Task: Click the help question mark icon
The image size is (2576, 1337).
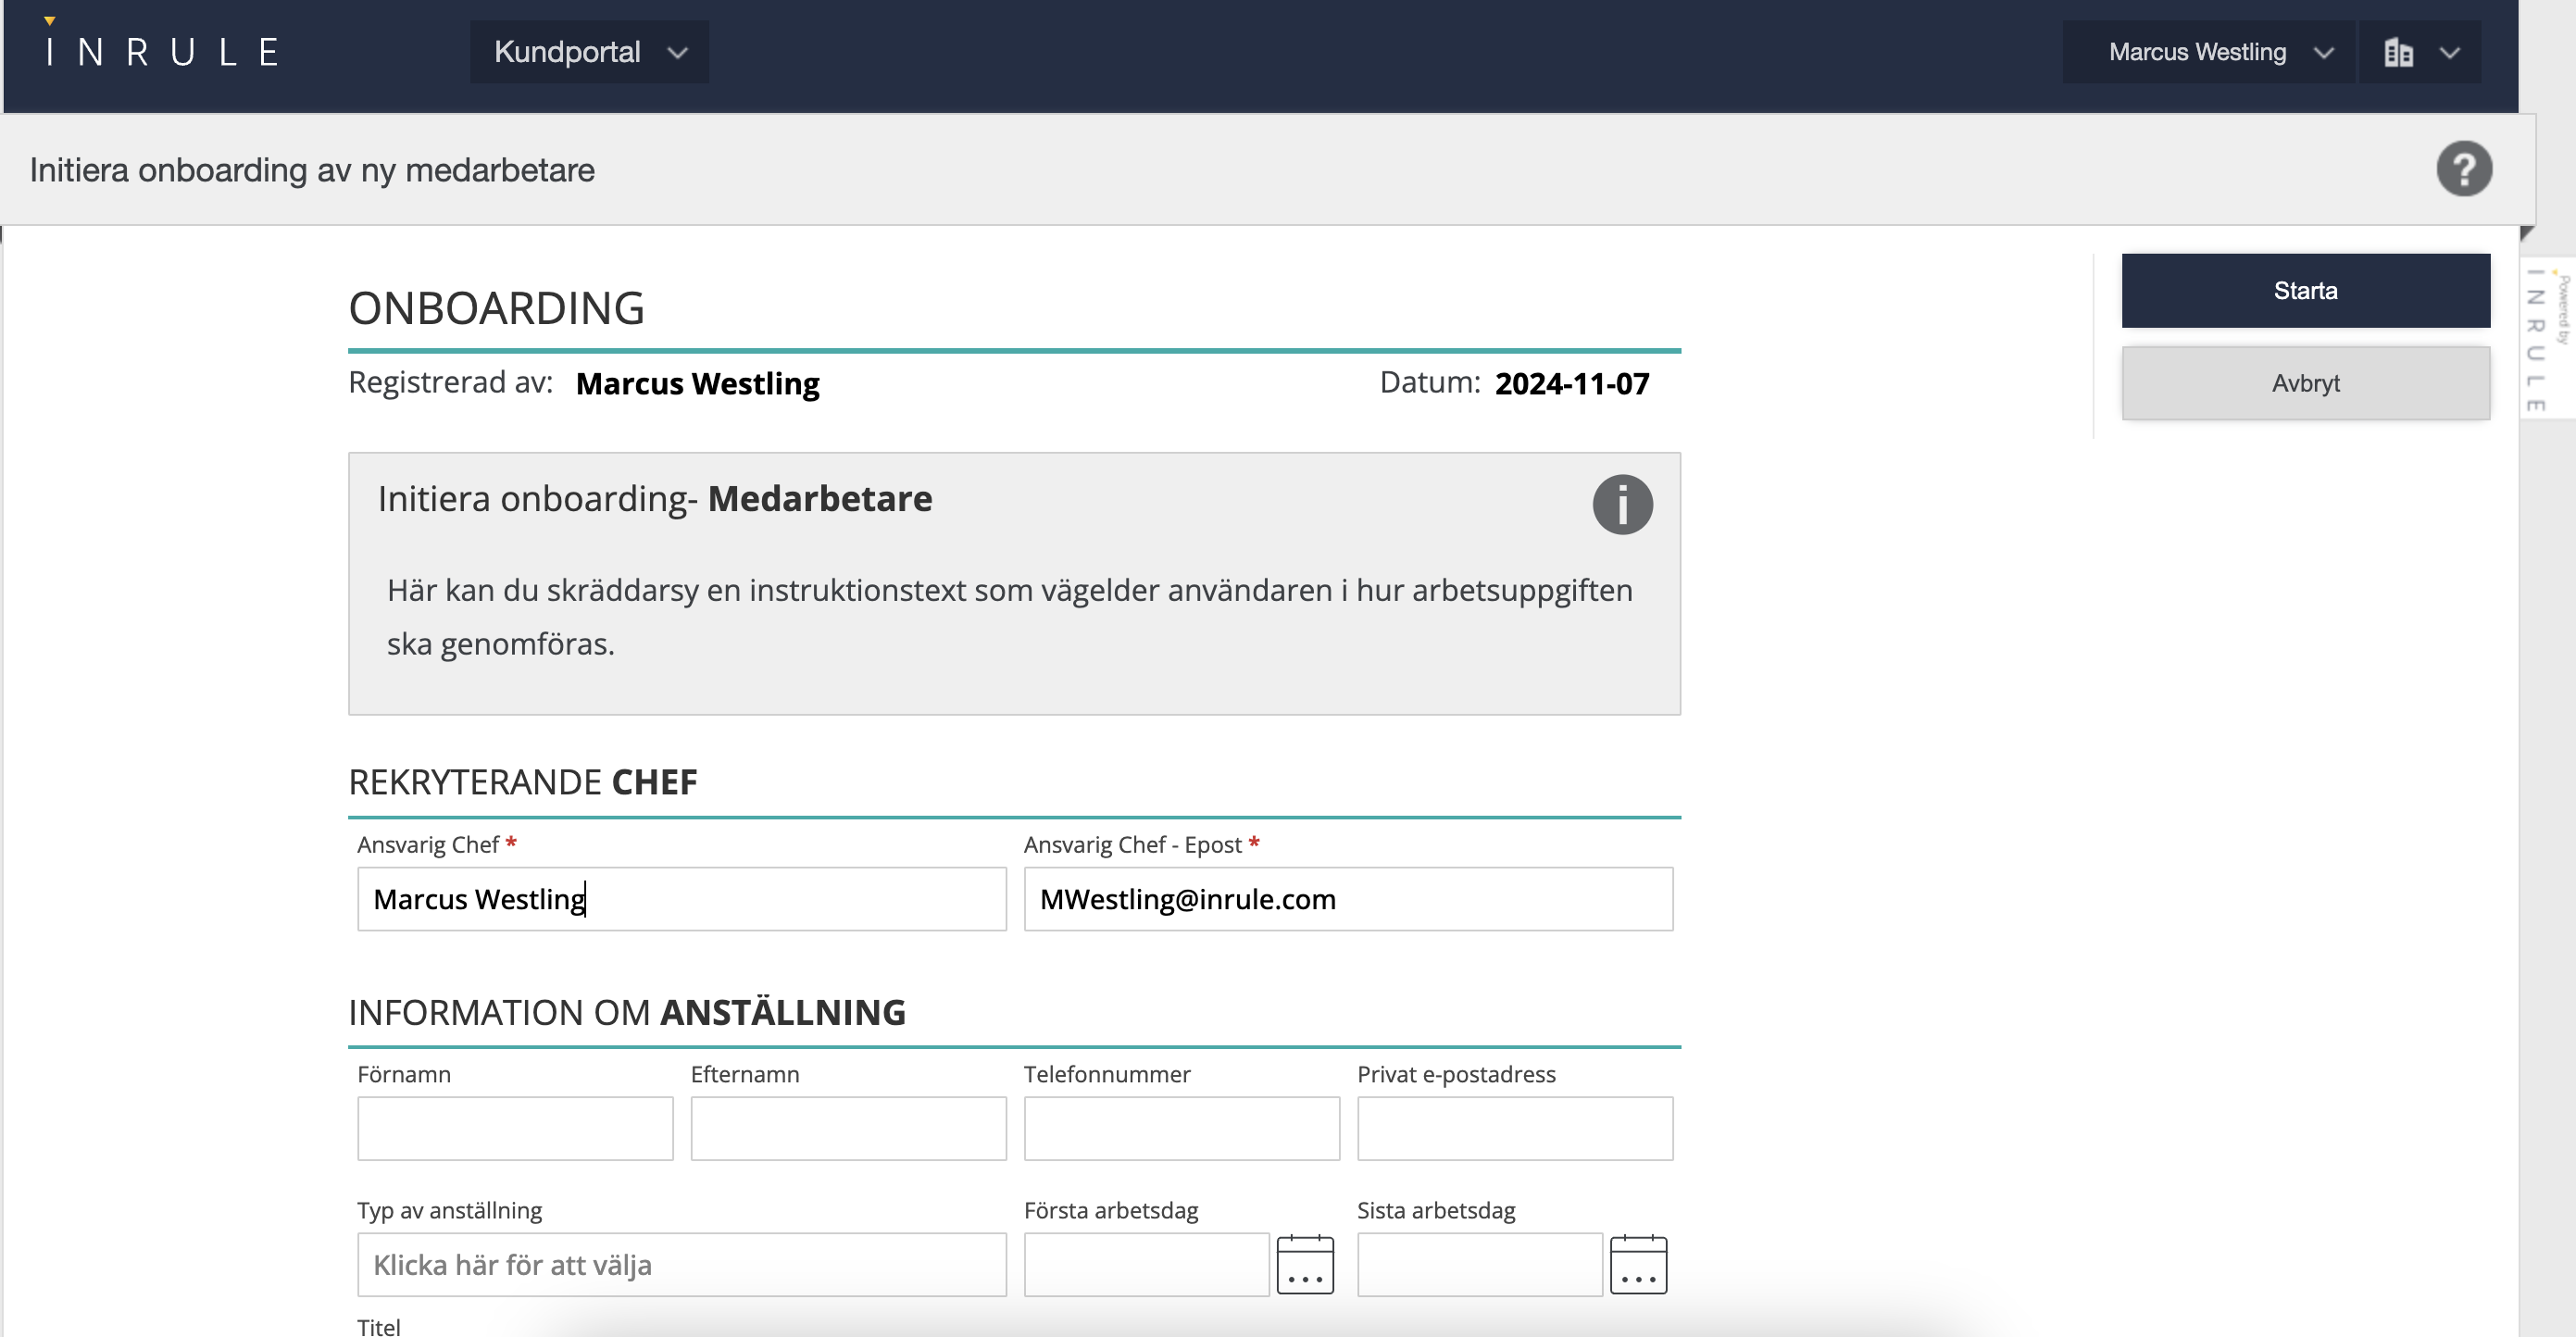Action: [x=2463, y=169]
